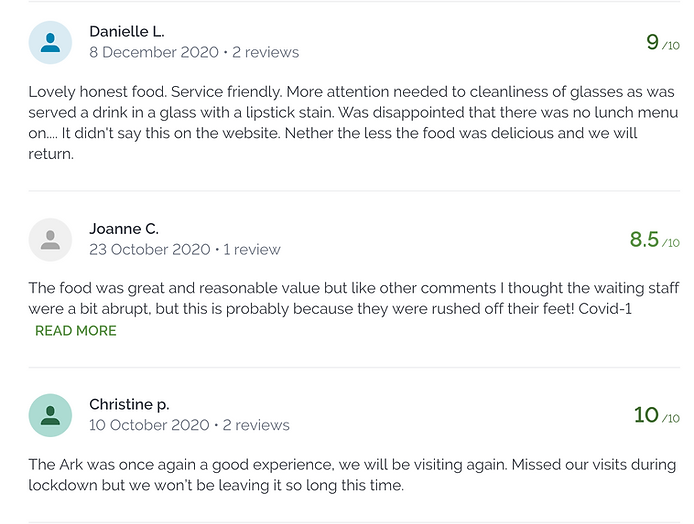Click the 10 October 2020 date
This screenshot has height=524, width=694.
point(149,425)
